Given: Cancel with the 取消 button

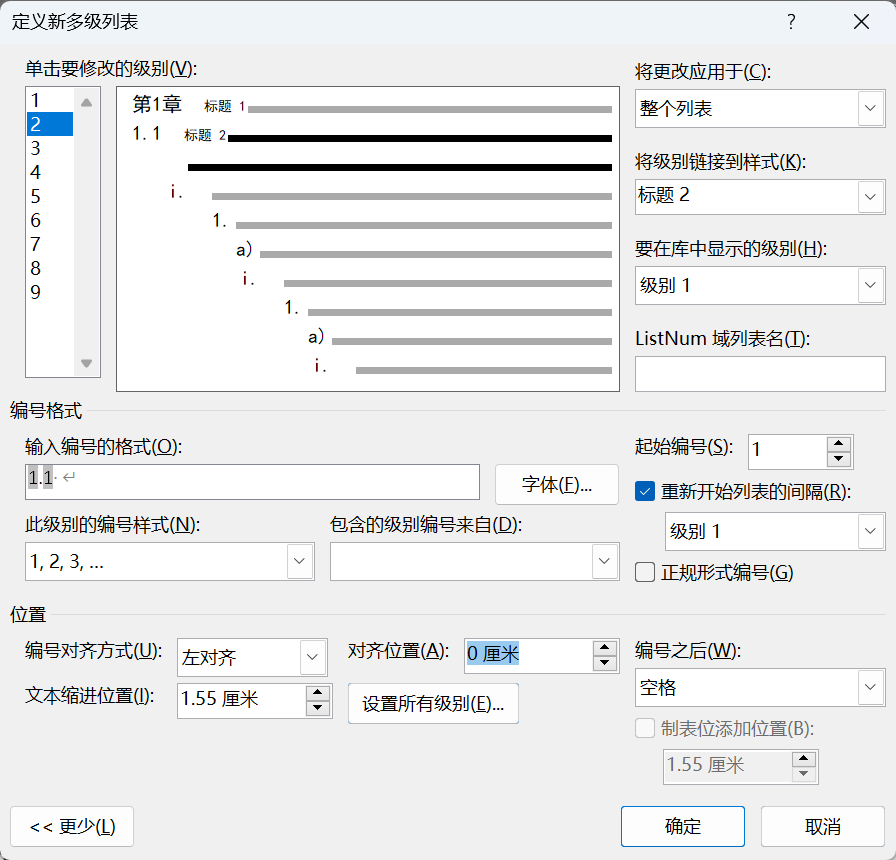Looking at the screenshot, I should click(x=823, y=826).
